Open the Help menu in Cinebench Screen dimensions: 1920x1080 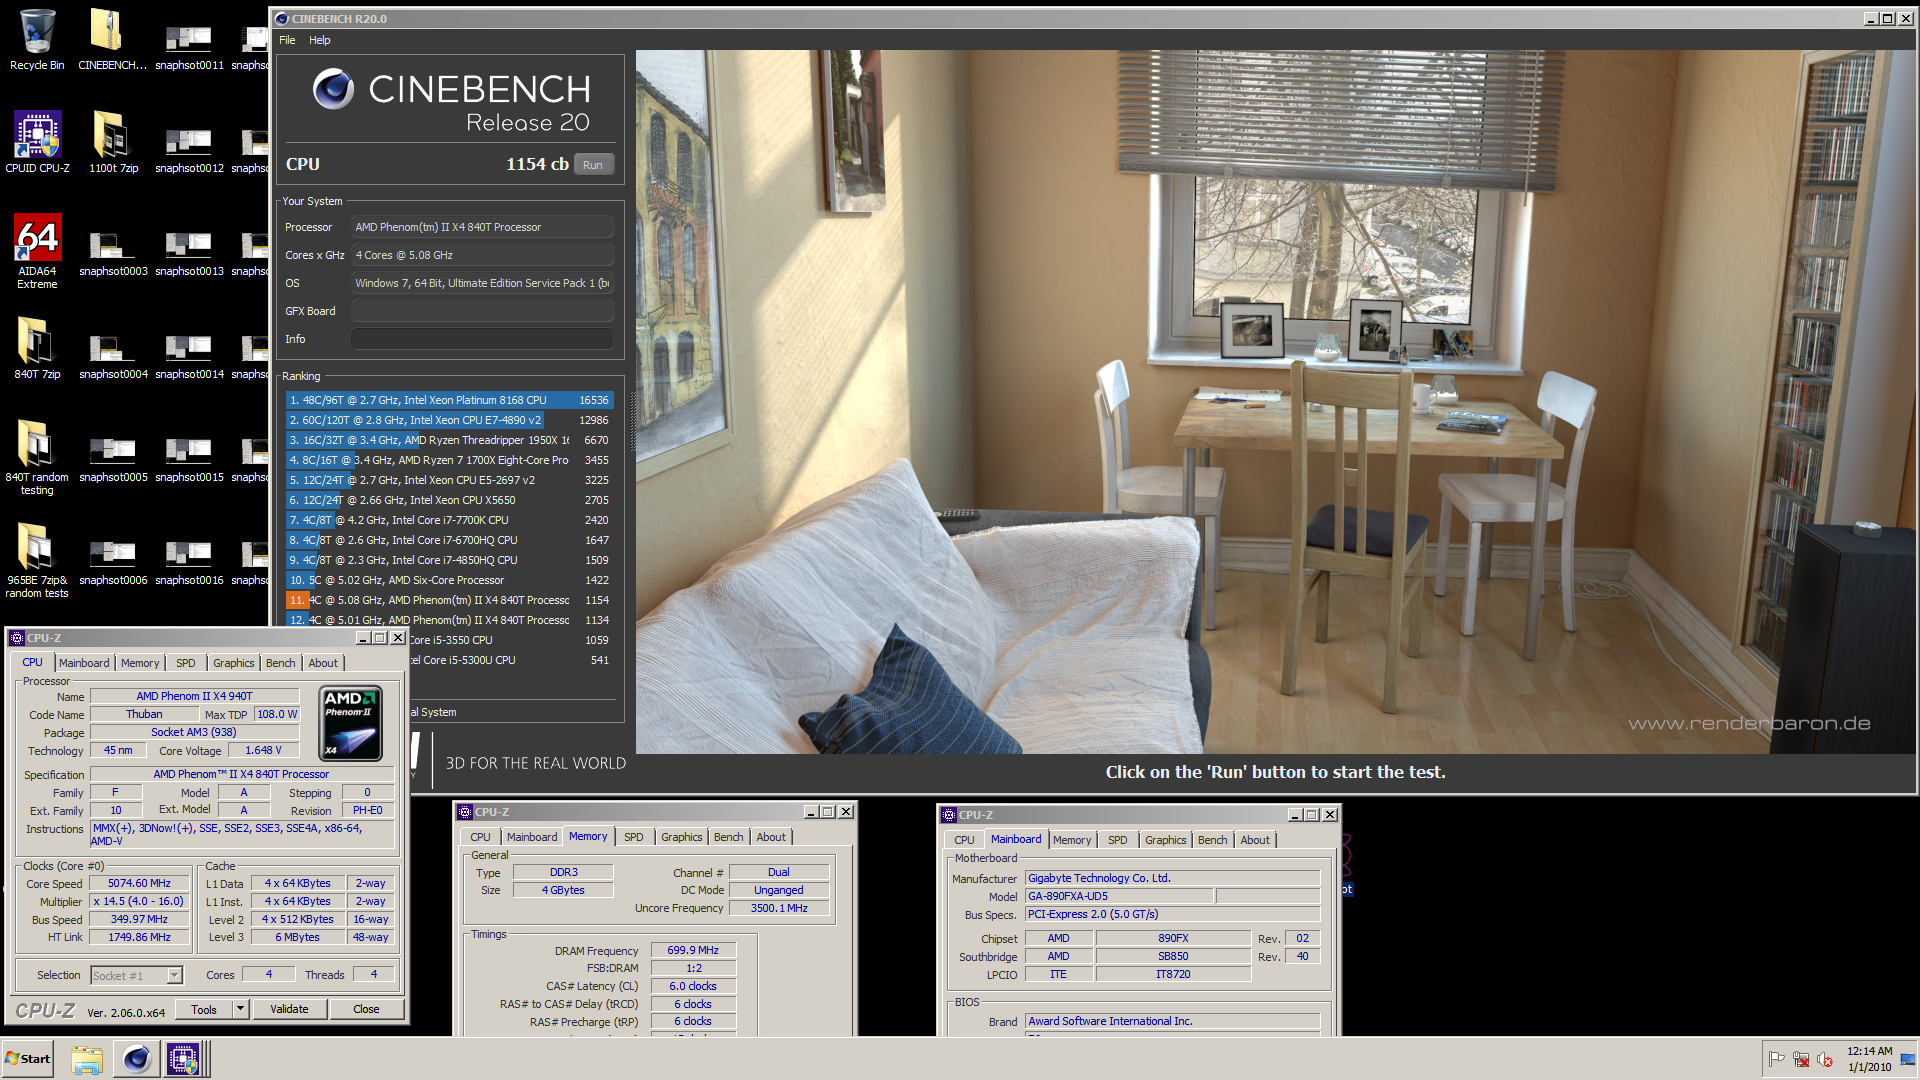coord(320,40)
